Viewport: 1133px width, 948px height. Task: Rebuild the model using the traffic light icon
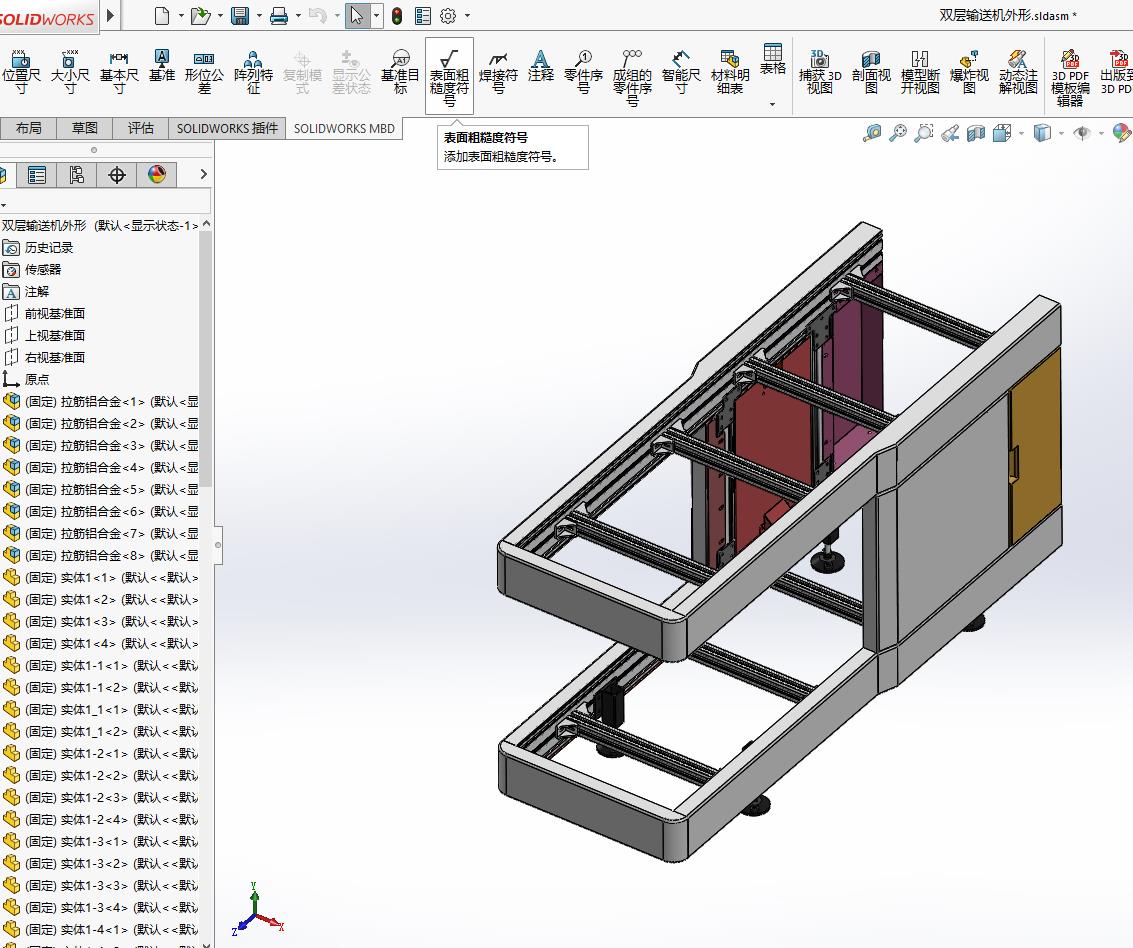(x=397, y=15)
